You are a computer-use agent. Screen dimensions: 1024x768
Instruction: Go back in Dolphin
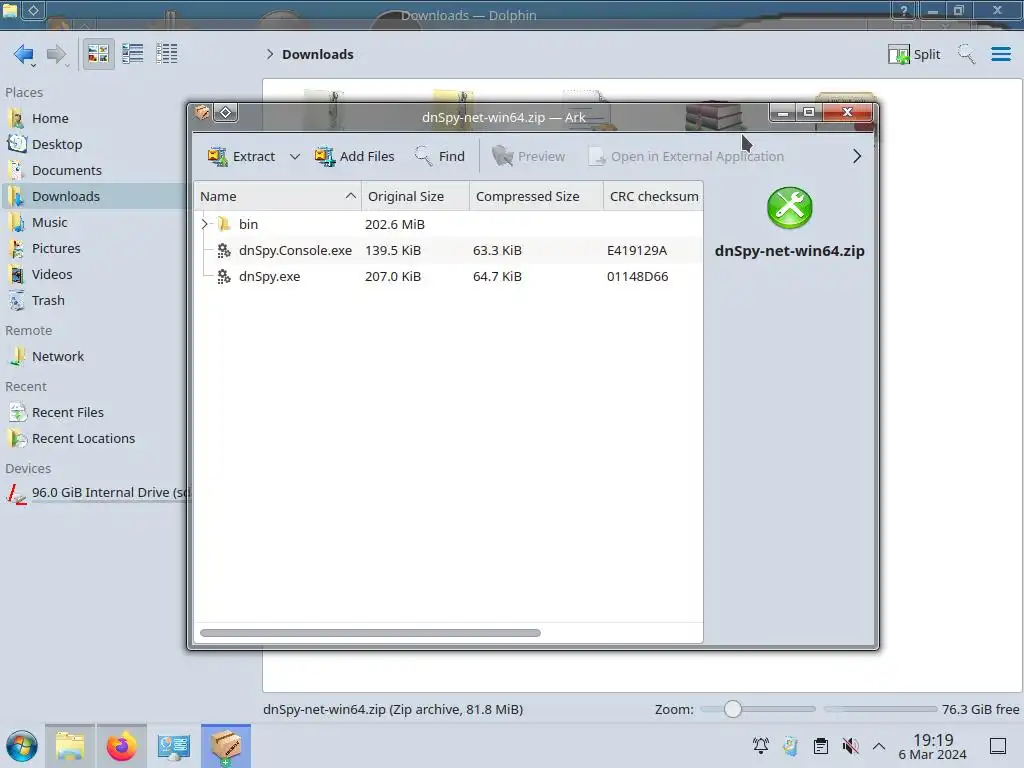click(24, 54)
